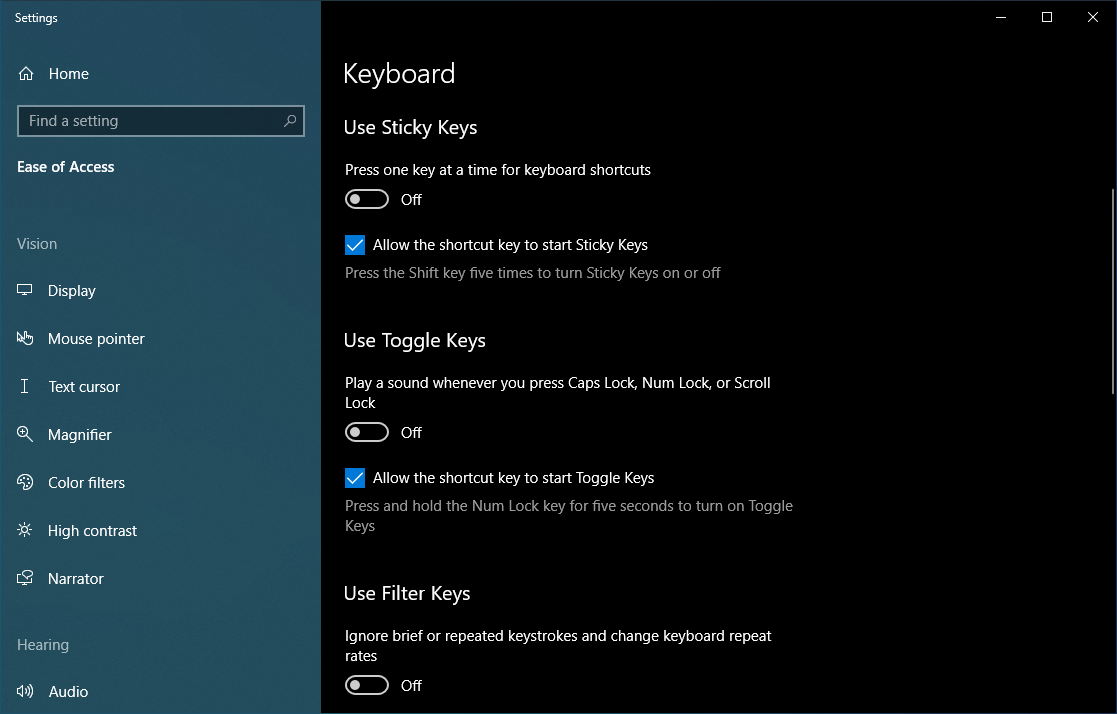Select the High contrast icon
Viewport: 1117px width, 714px height.
[x=26, y=530]
